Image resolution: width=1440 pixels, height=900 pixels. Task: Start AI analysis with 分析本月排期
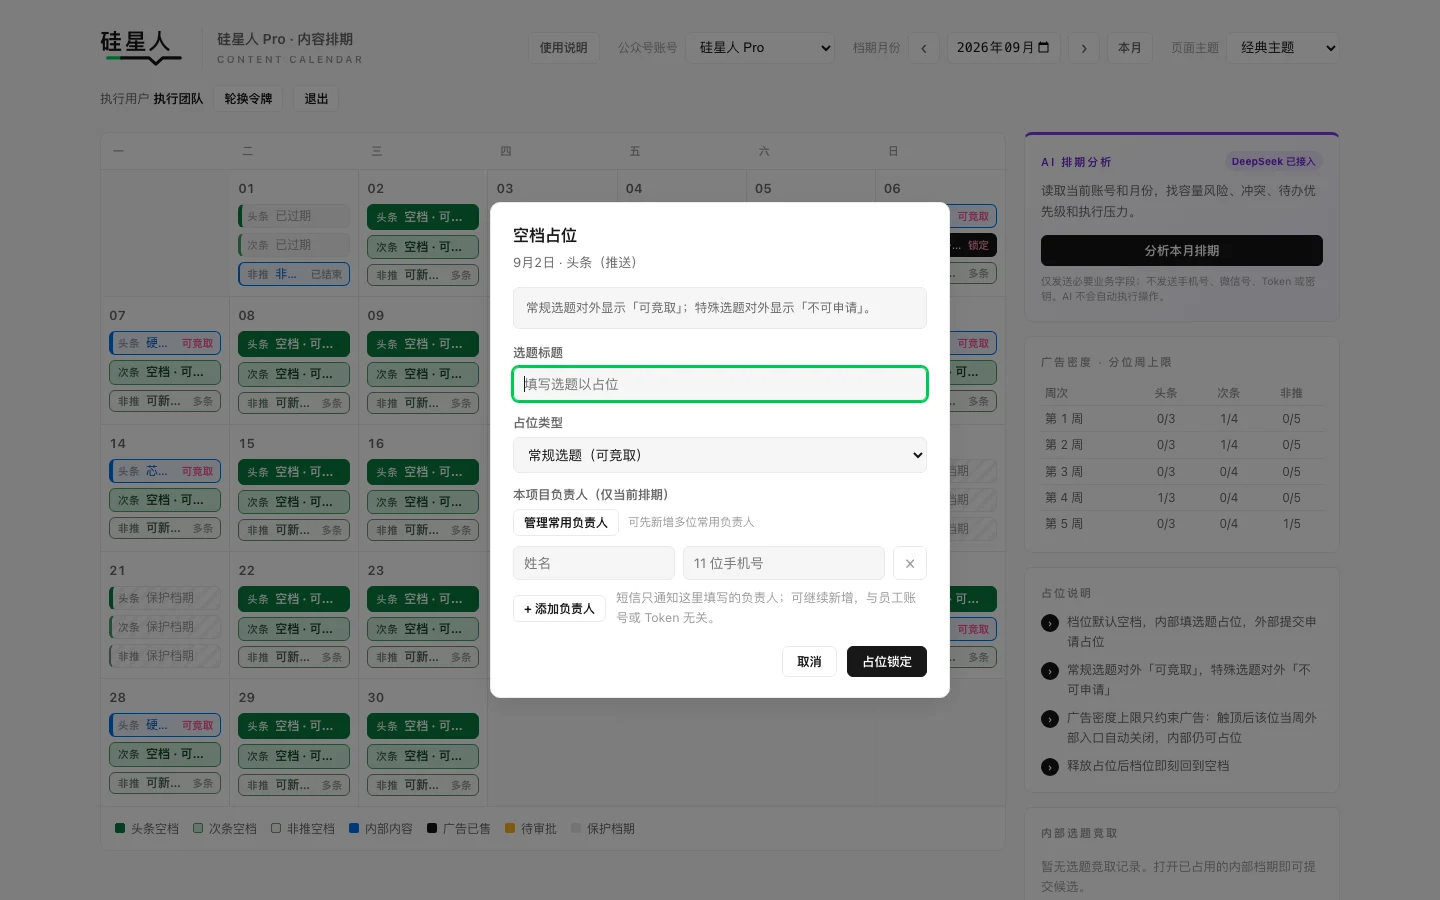tap(1182, 250)
